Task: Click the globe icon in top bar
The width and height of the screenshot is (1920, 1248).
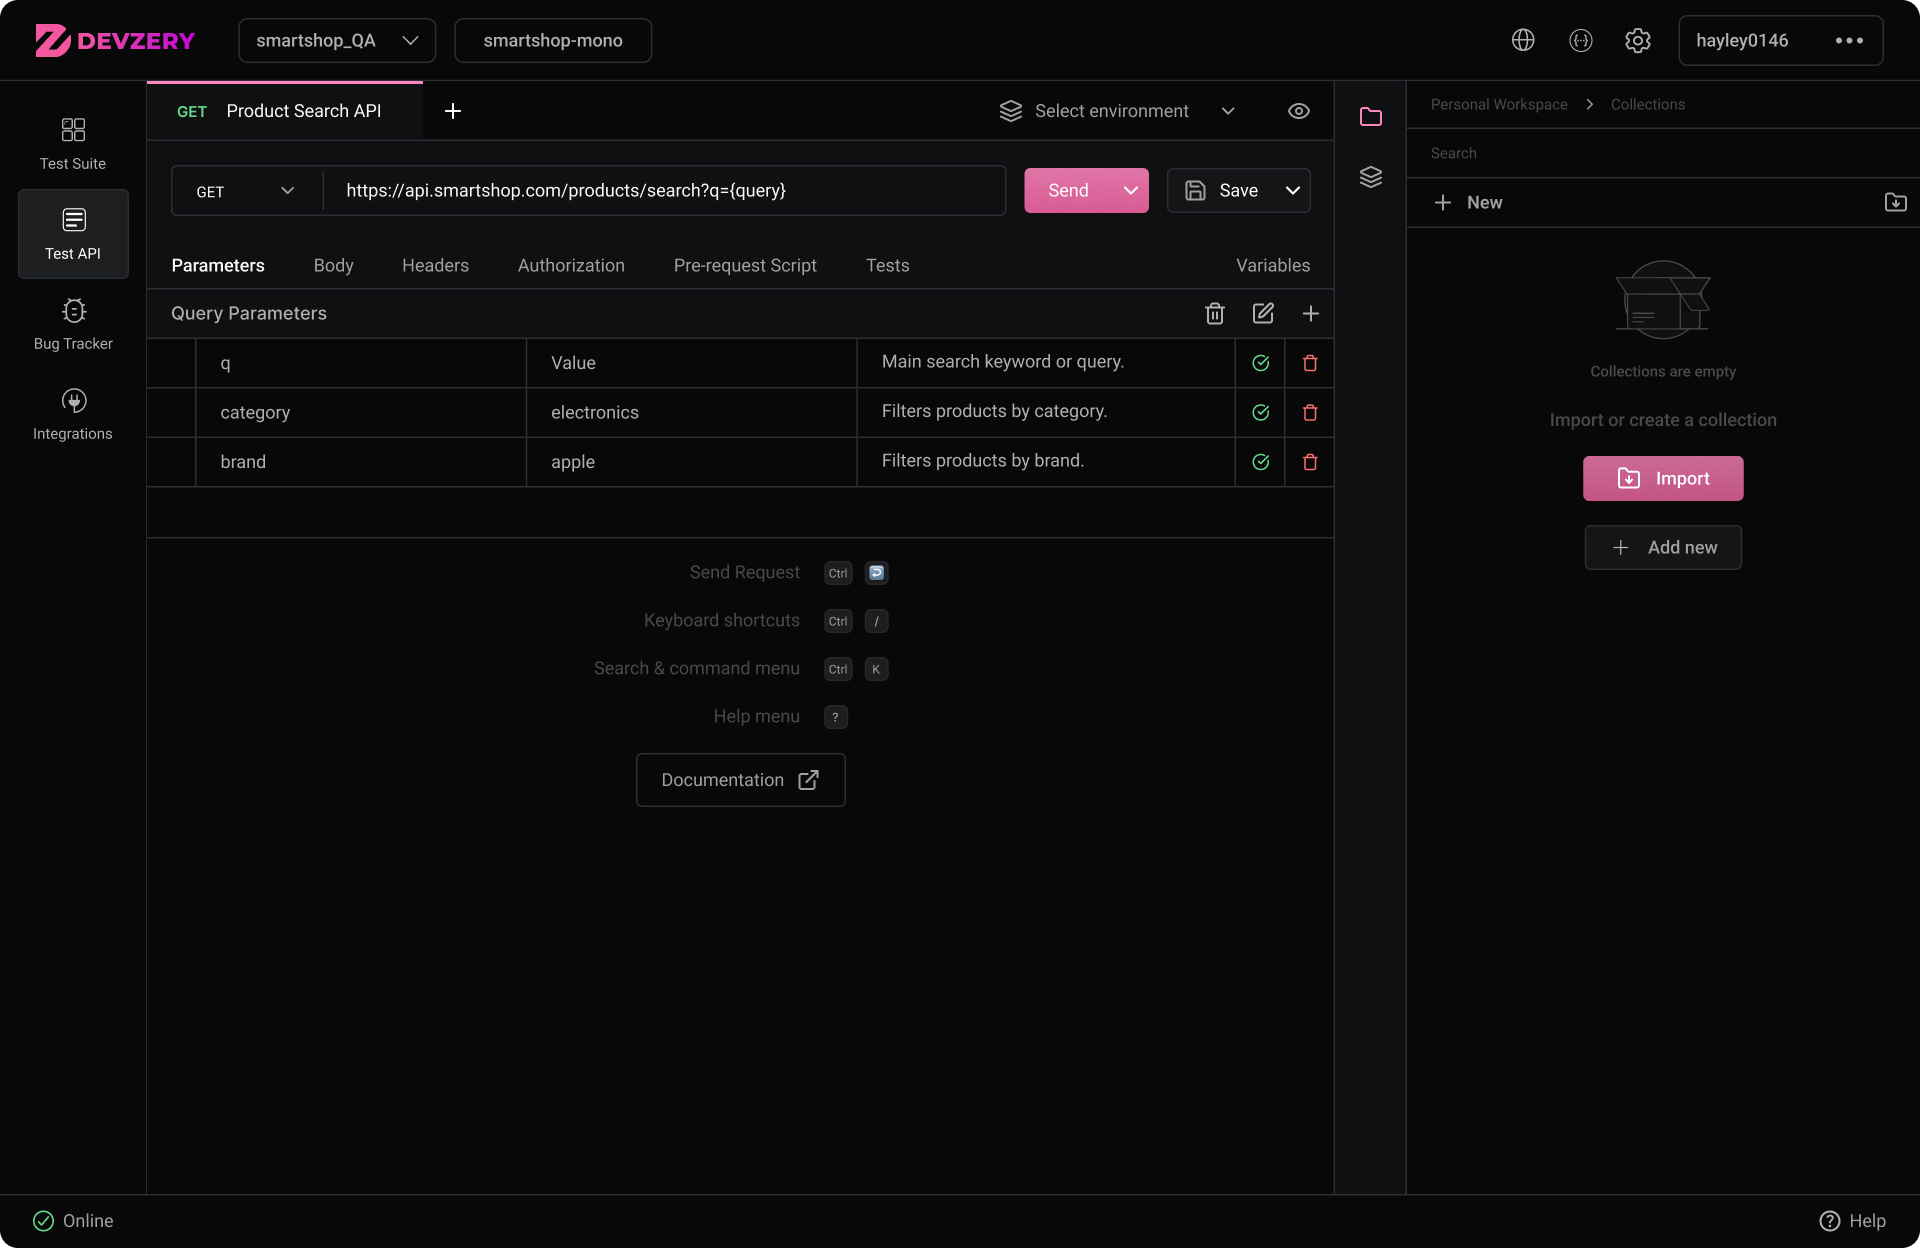Action: pyautogui.click(x=1523, y=40)
